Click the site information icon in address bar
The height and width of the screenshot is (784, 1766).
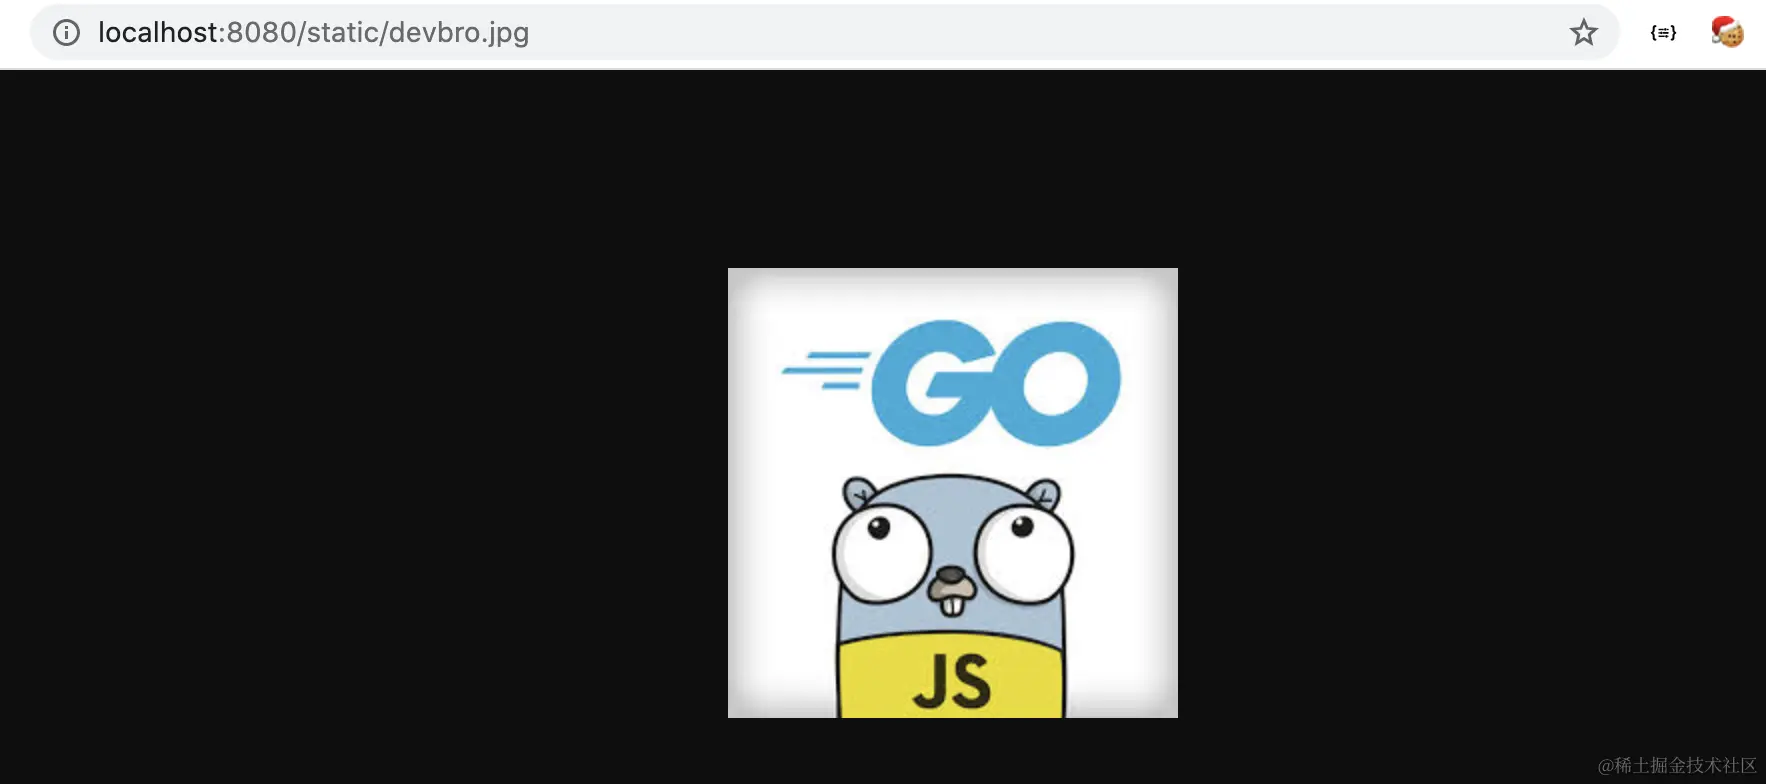coord(66,33)
